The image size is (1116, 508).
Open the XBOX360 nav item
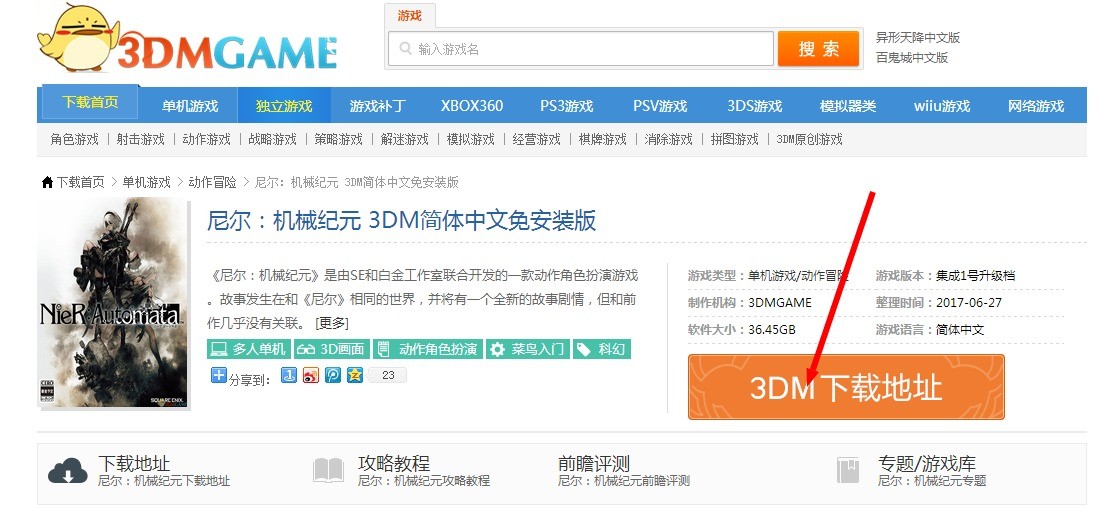click(472, 106)
